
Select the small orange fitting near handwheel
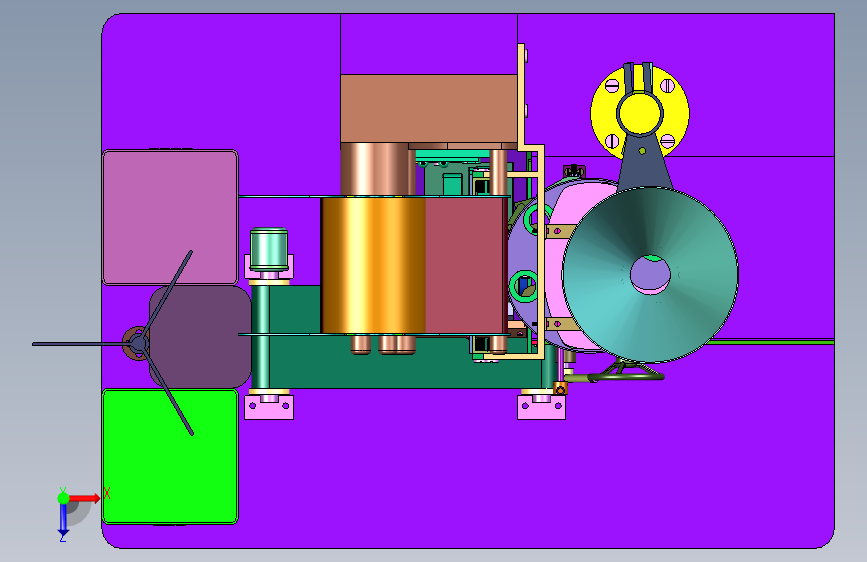click(x=560, y=389)
